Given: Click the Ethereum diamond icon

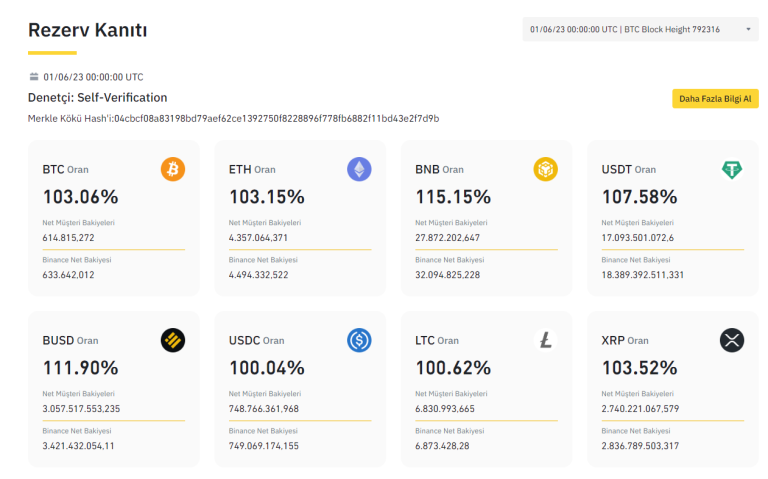Looking at the screenshot, I should (x=359, y=169).
